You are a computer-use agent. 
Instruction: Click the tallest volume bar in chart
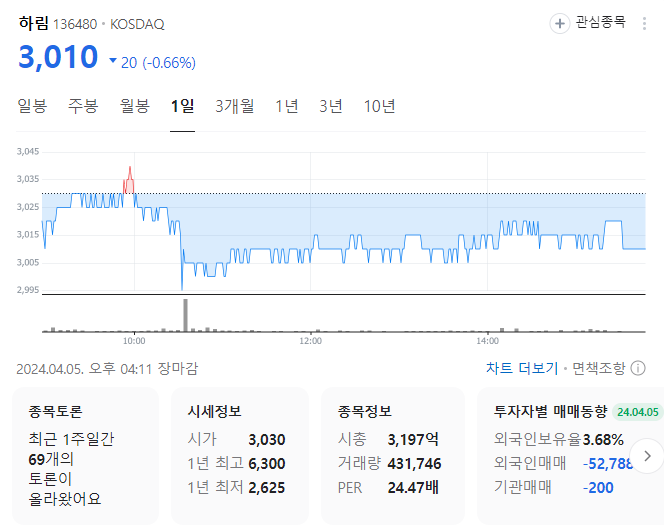(185, 315)
